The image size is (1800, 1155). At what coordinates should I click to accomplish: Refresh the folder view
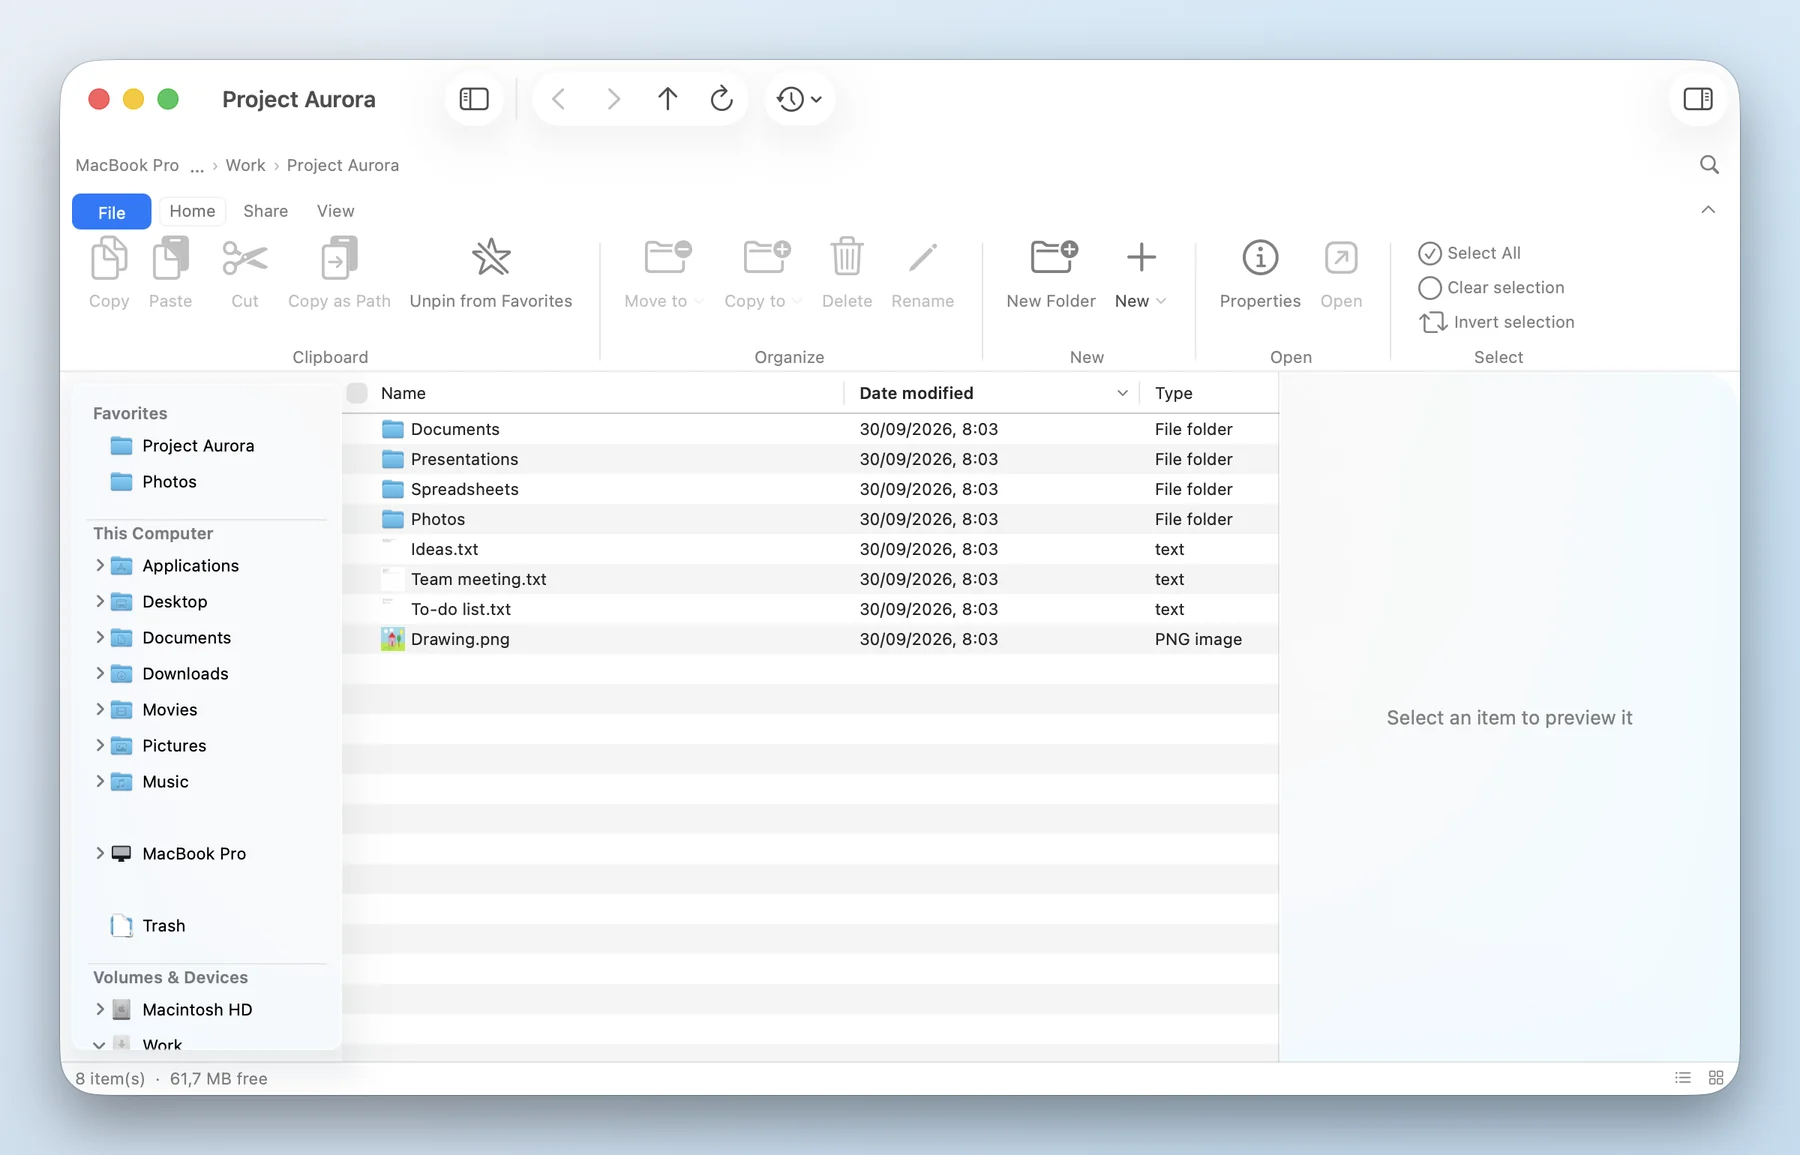[721, 99]
